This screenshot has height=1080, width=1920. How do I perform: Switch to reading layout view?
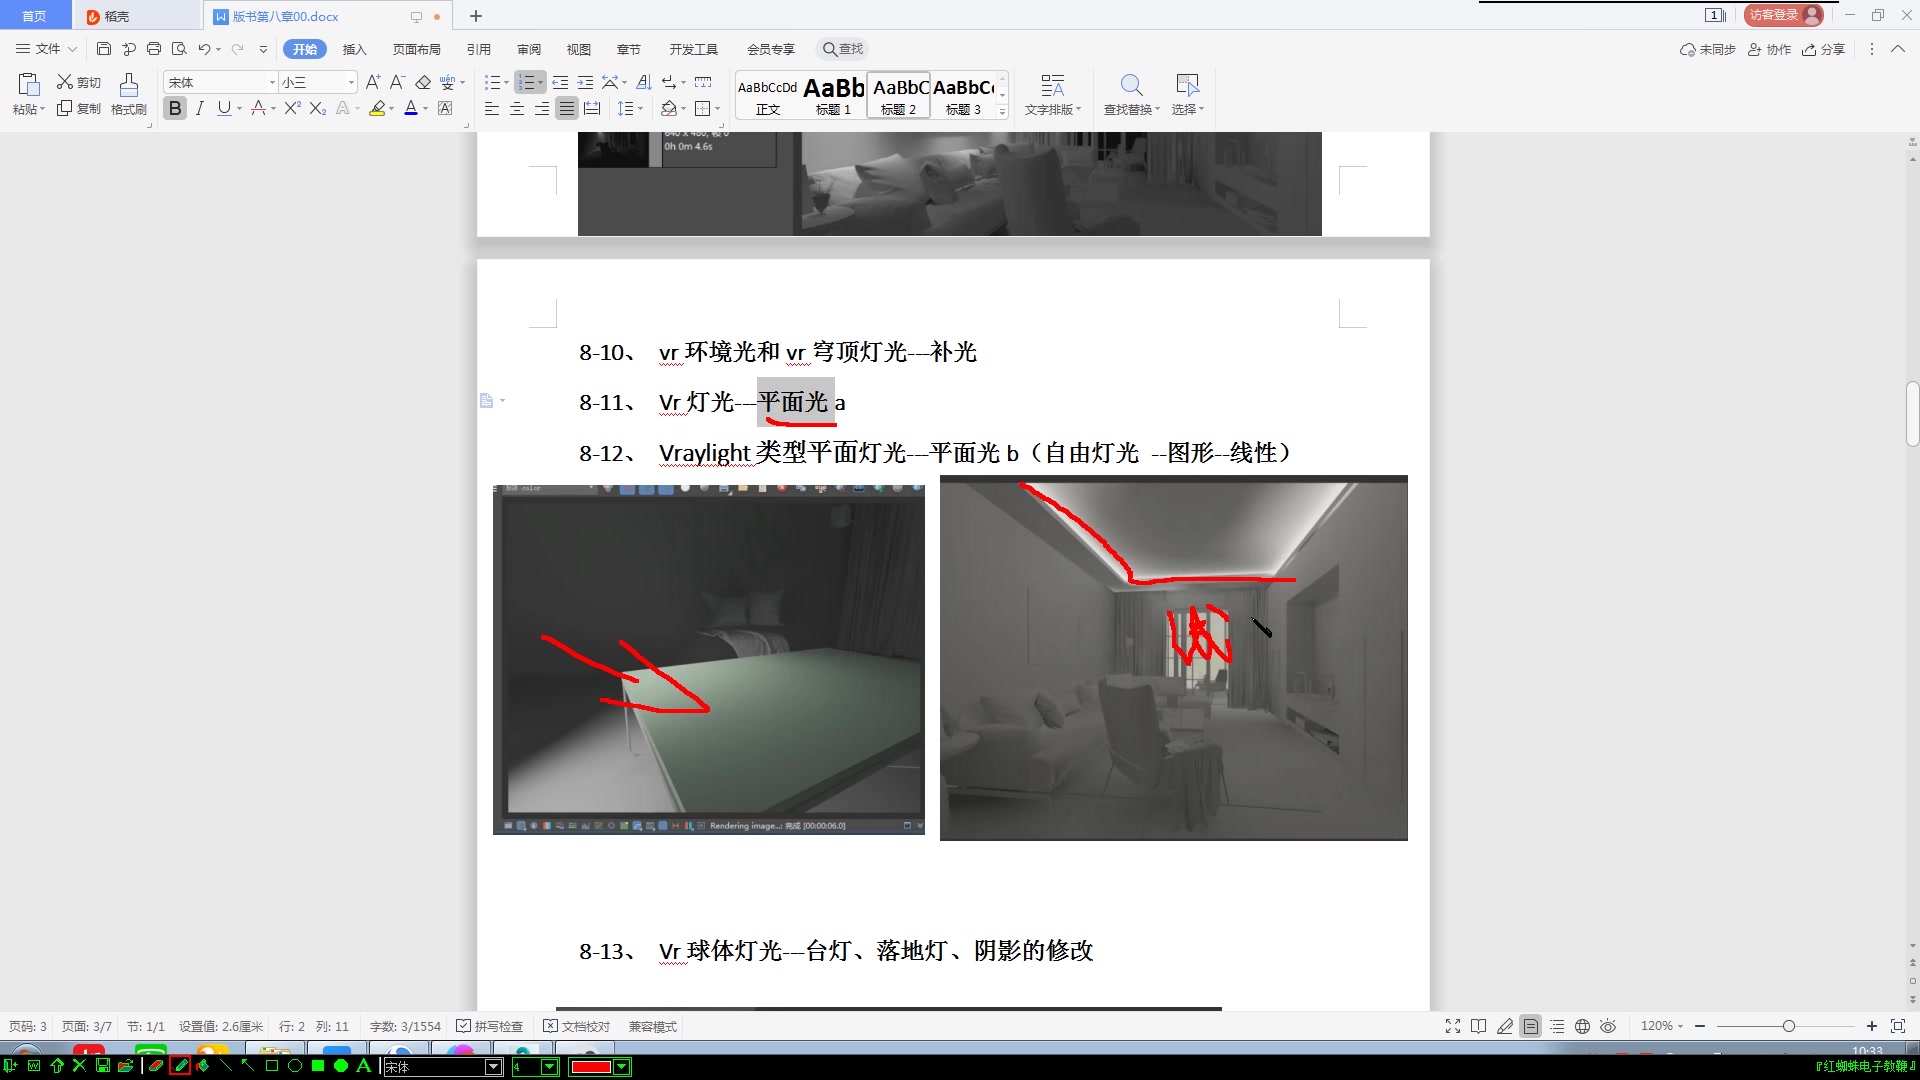click(1479, 1026)
